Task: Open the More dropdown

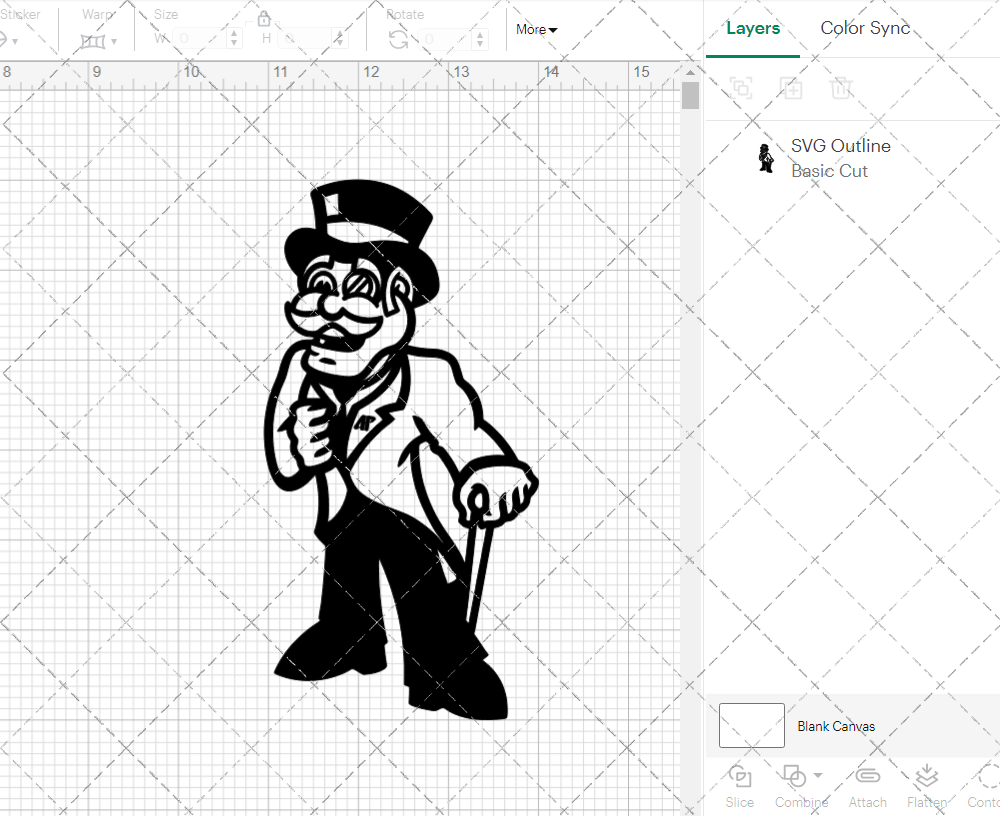Action: [536, 30]
